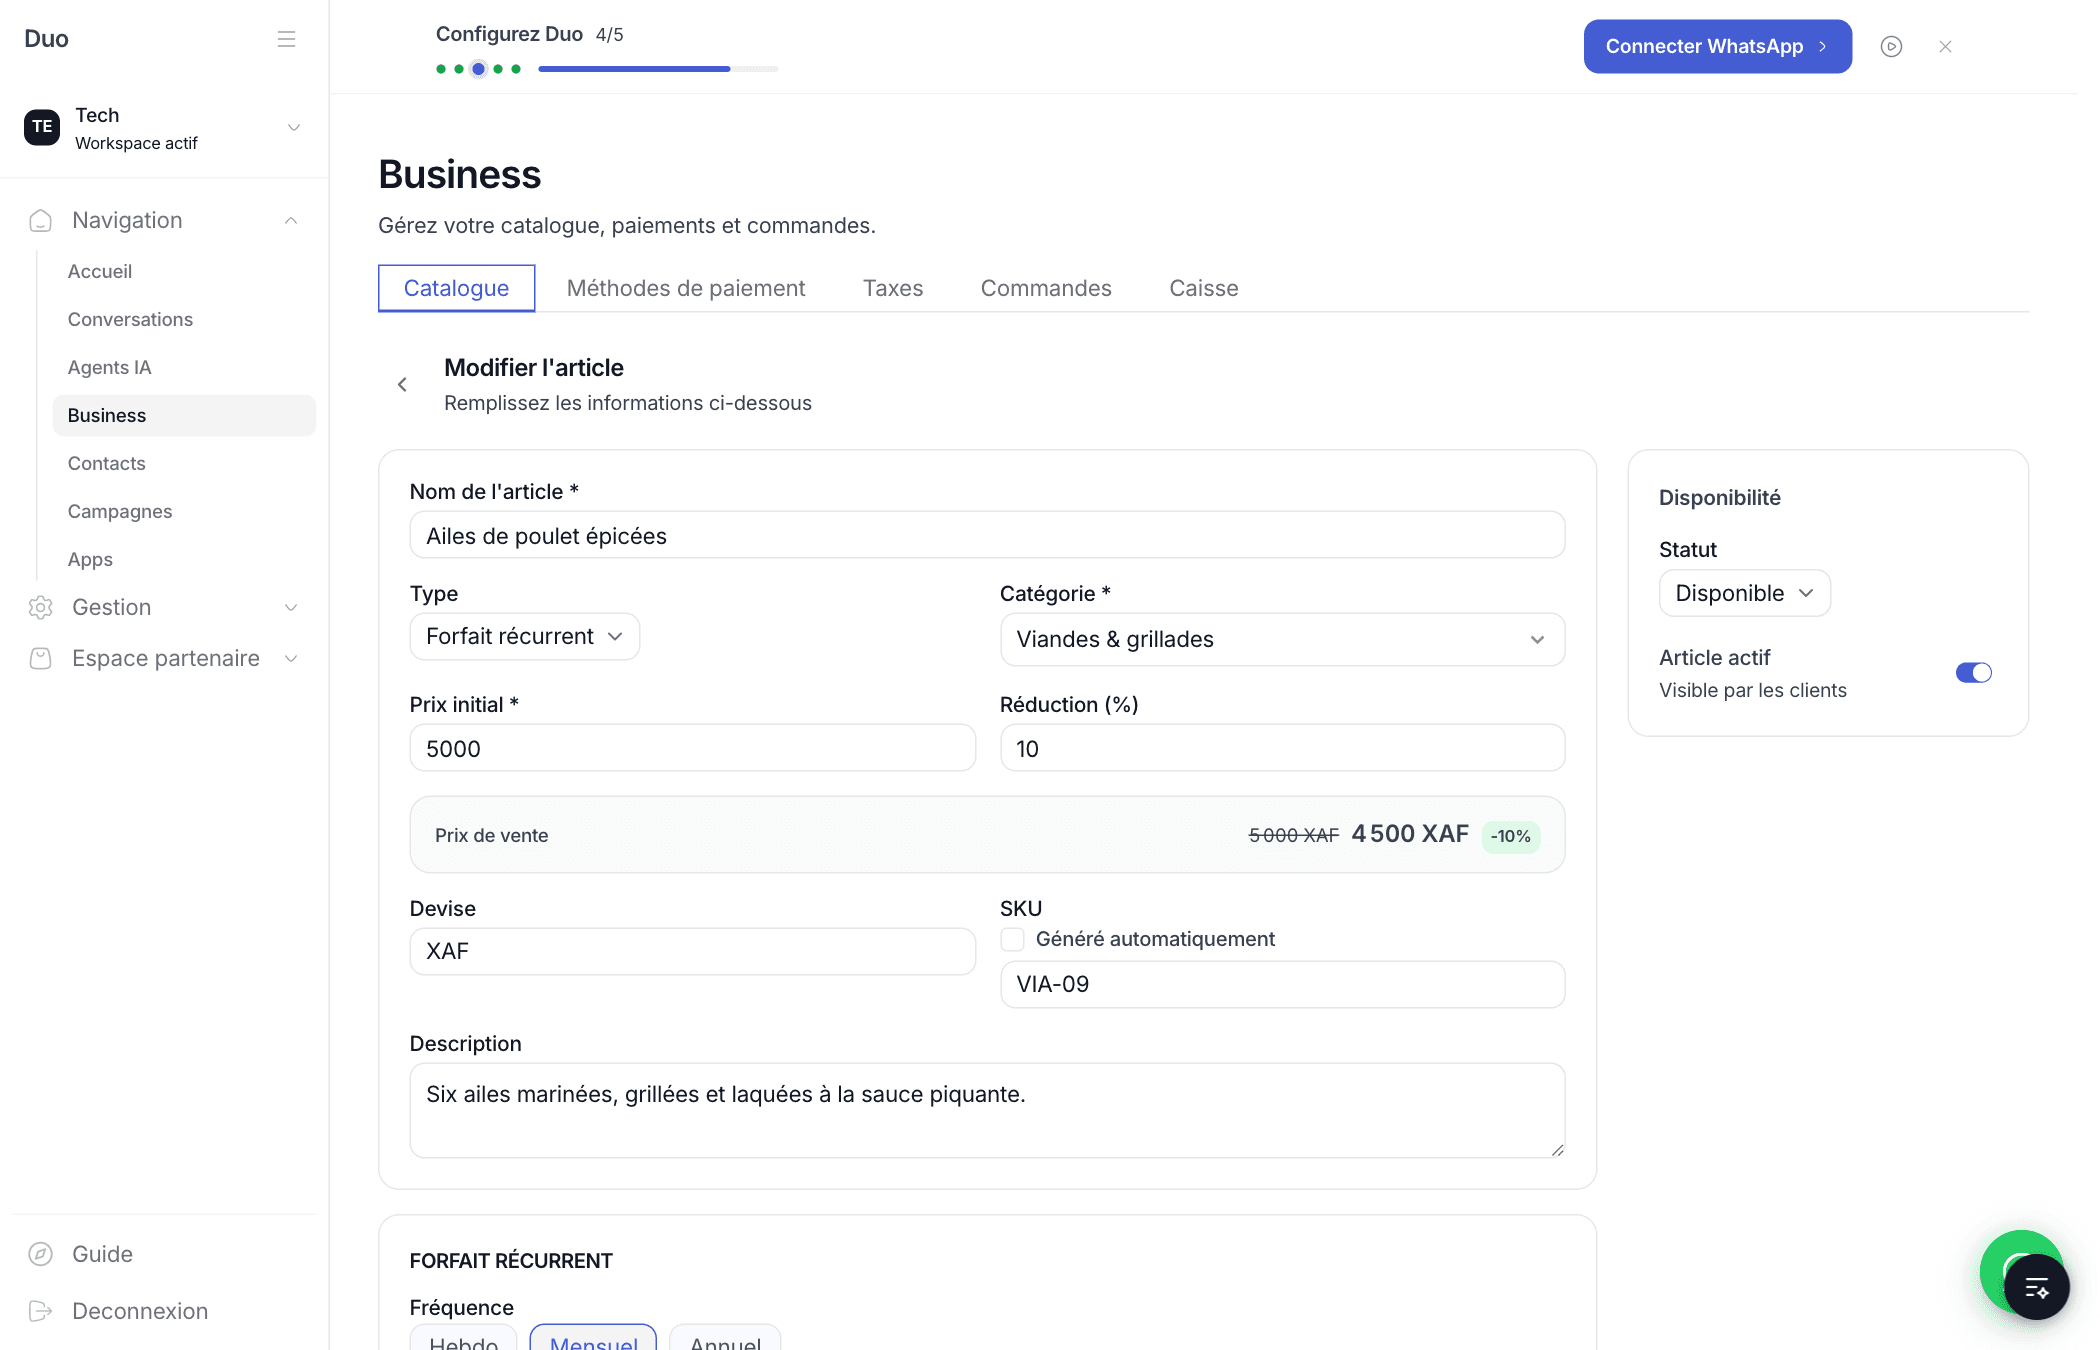Click the Navigation home icon
The image size is (2100, 1350).
pyautogui.click(x=41, y=220)
